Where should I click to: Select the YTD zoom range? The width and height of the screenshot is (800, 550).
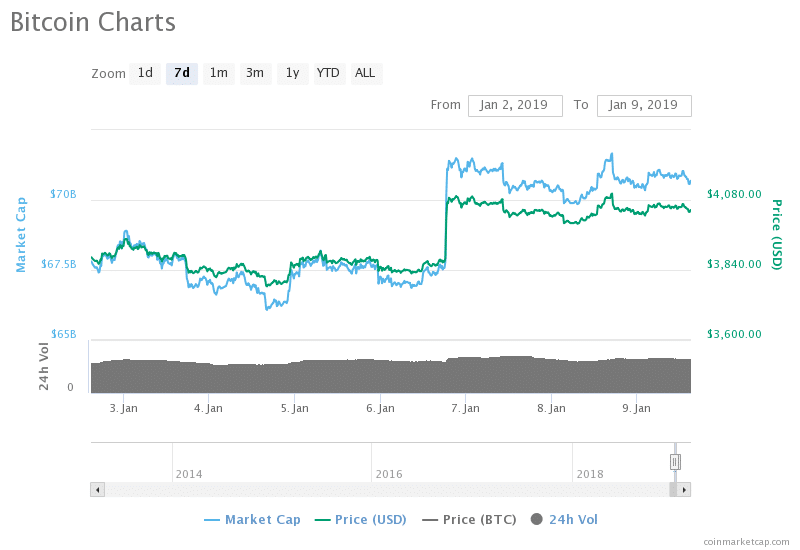[330, 73]
